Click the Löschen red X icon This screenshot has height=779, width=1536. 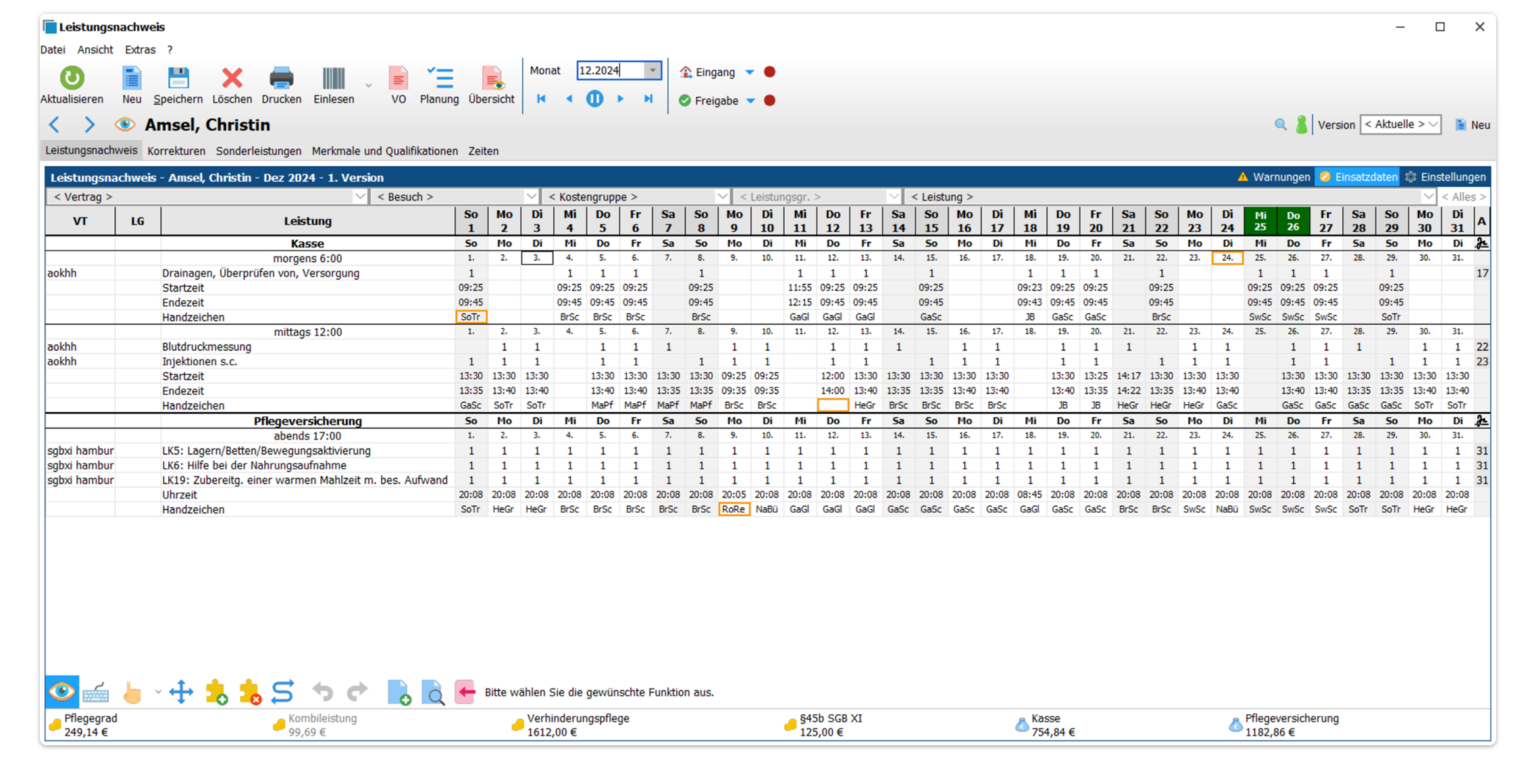[232, 79]
